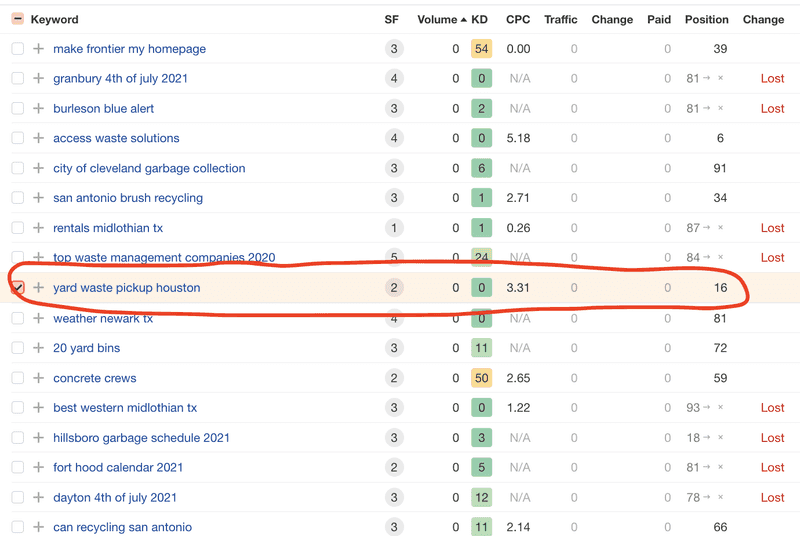Expand the san antonio brush recycling row
800x536 pixels.
(x=38, y=198)
